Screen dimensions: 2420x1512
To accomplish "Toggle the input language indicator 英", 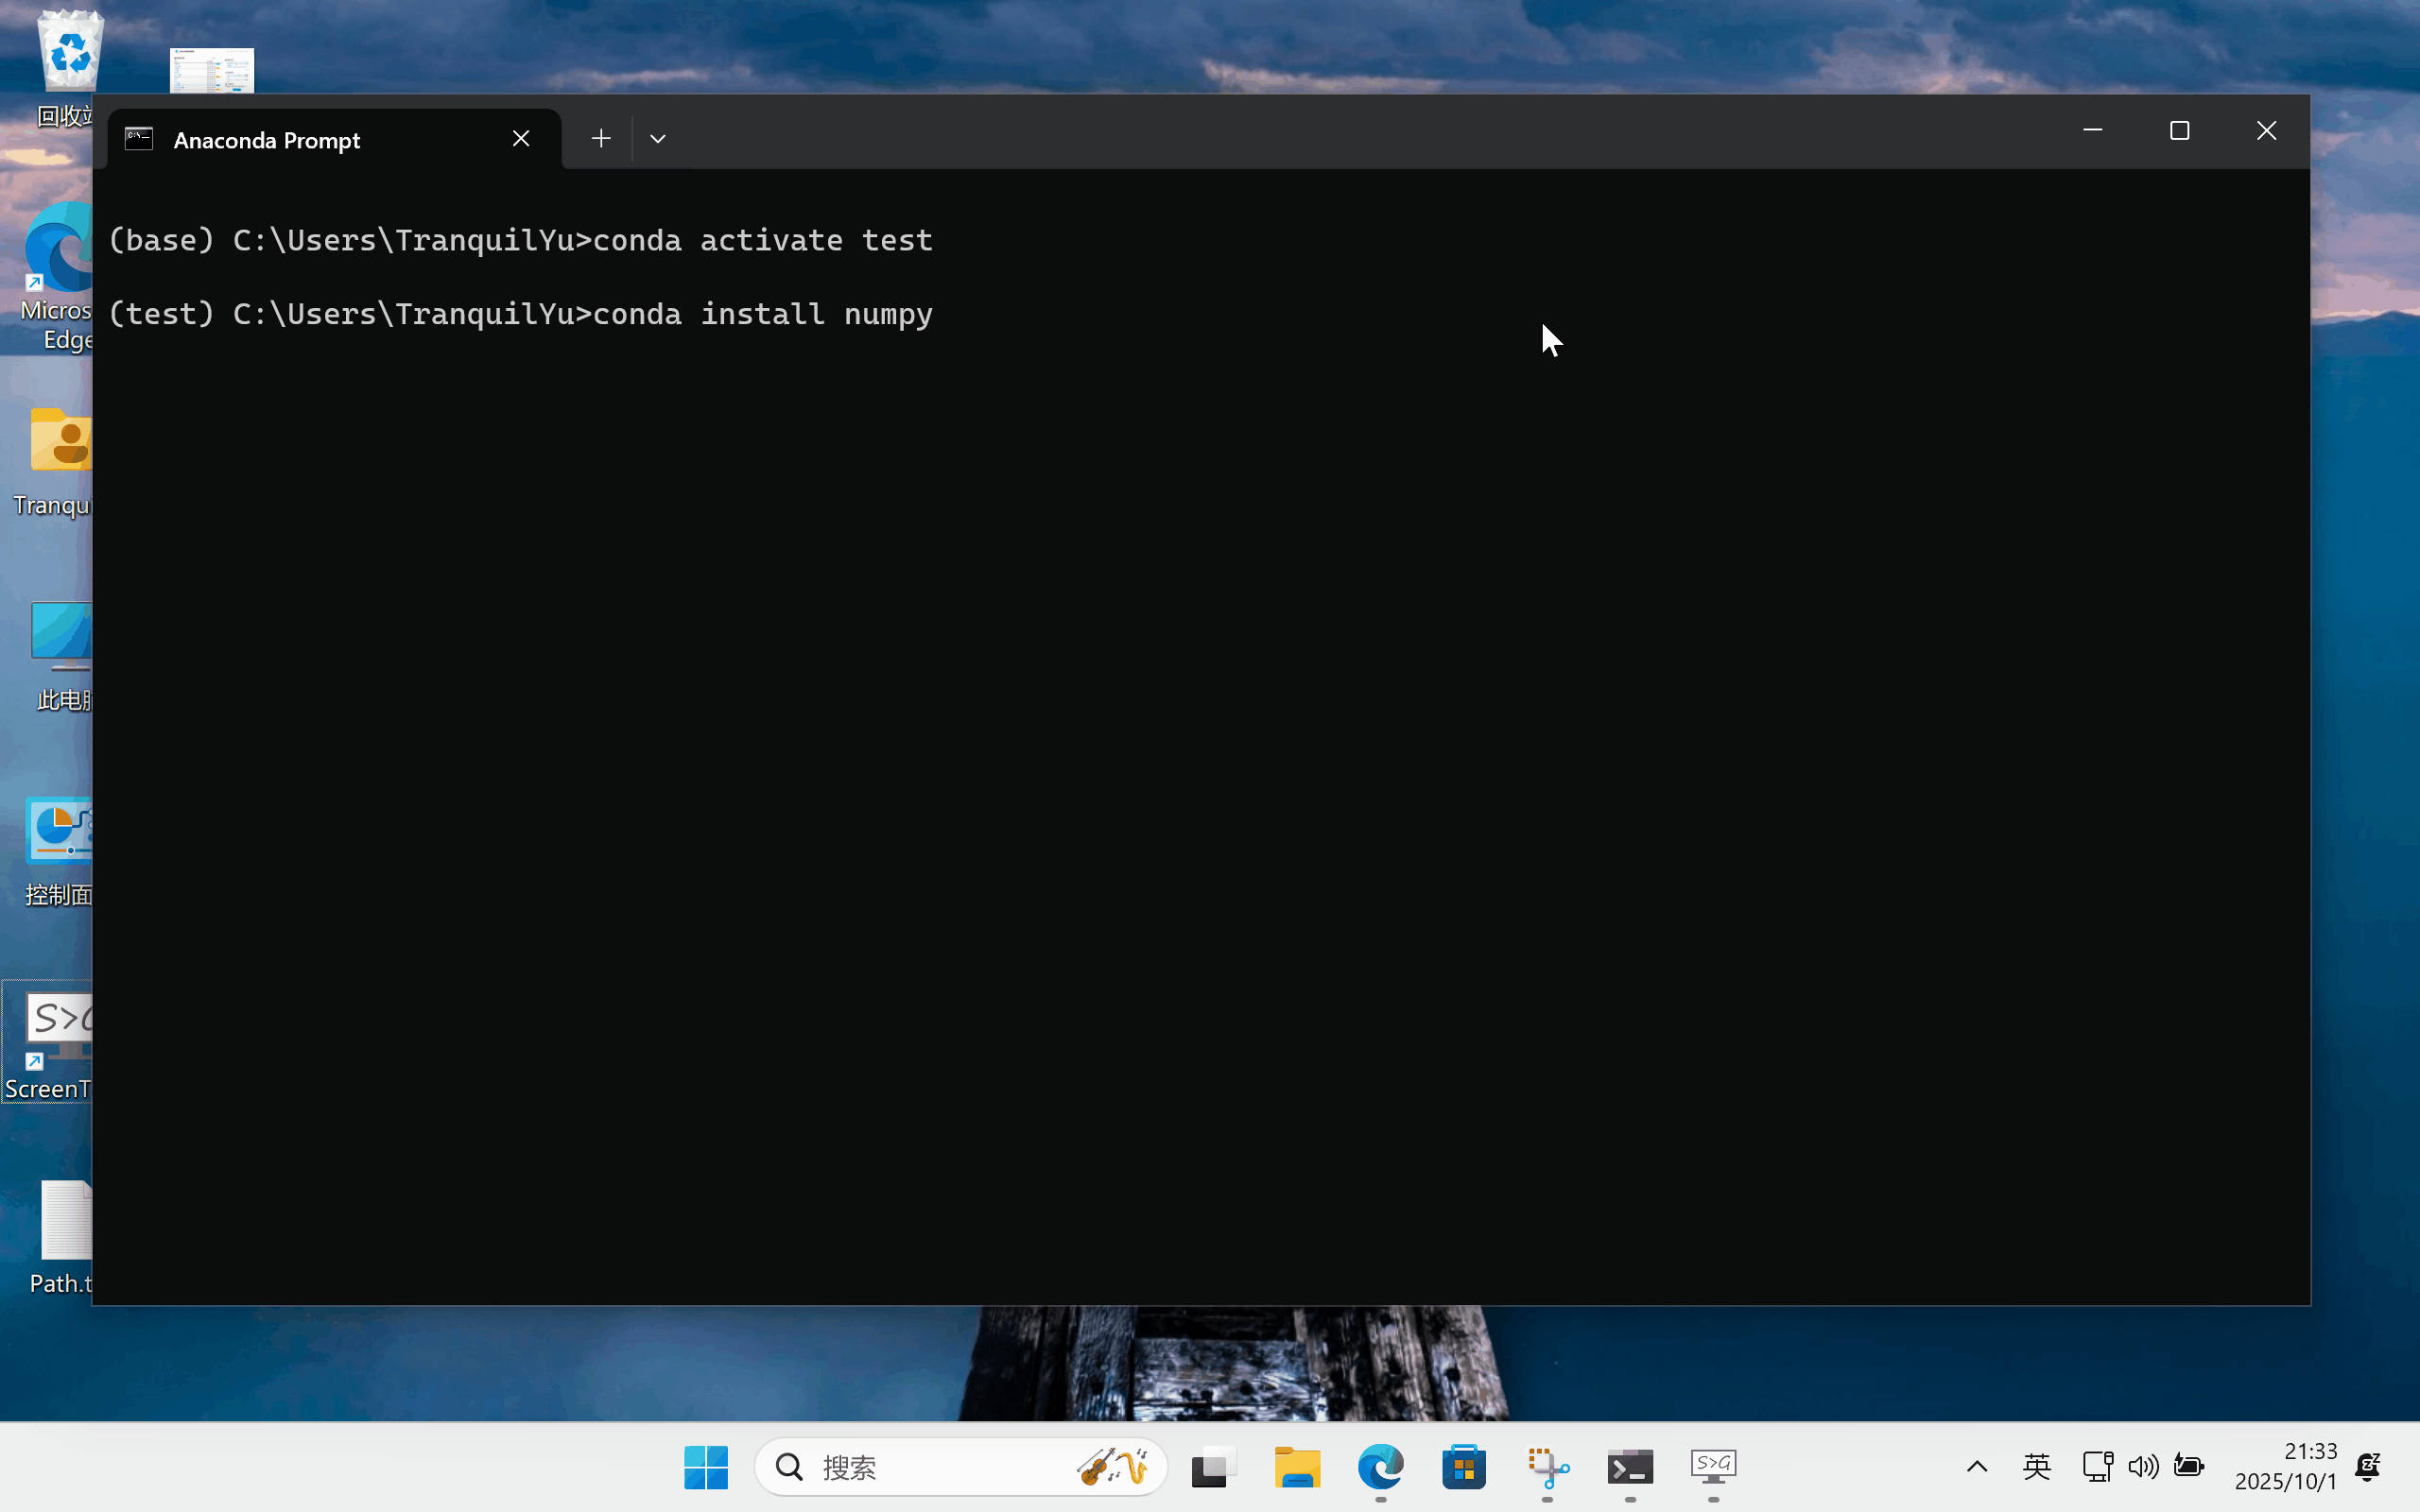I will tap(2036, 1467).
